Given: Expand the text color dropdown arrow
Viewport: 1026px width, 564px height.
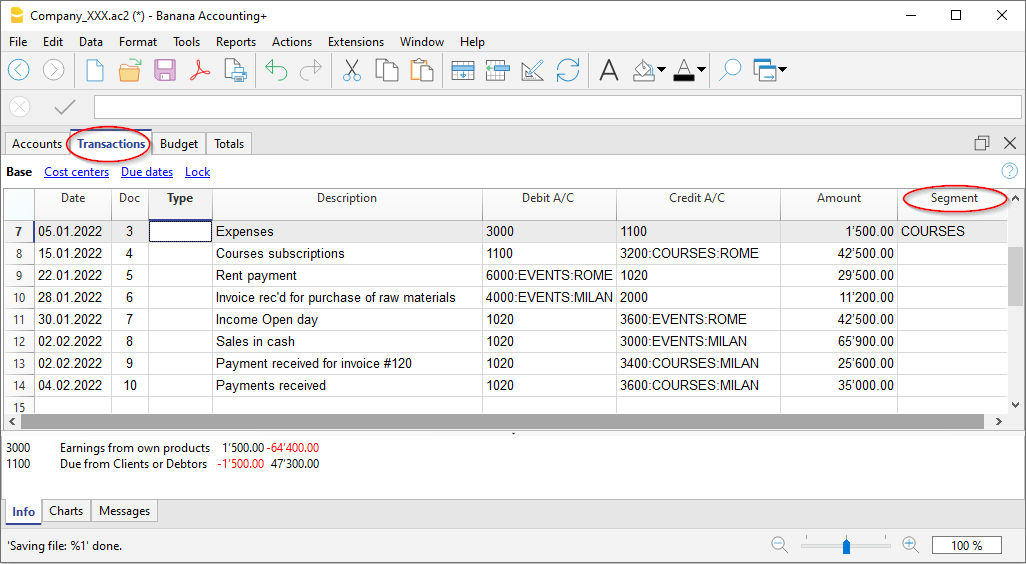Looking at the screenshot, I should [x=701, y=70].
